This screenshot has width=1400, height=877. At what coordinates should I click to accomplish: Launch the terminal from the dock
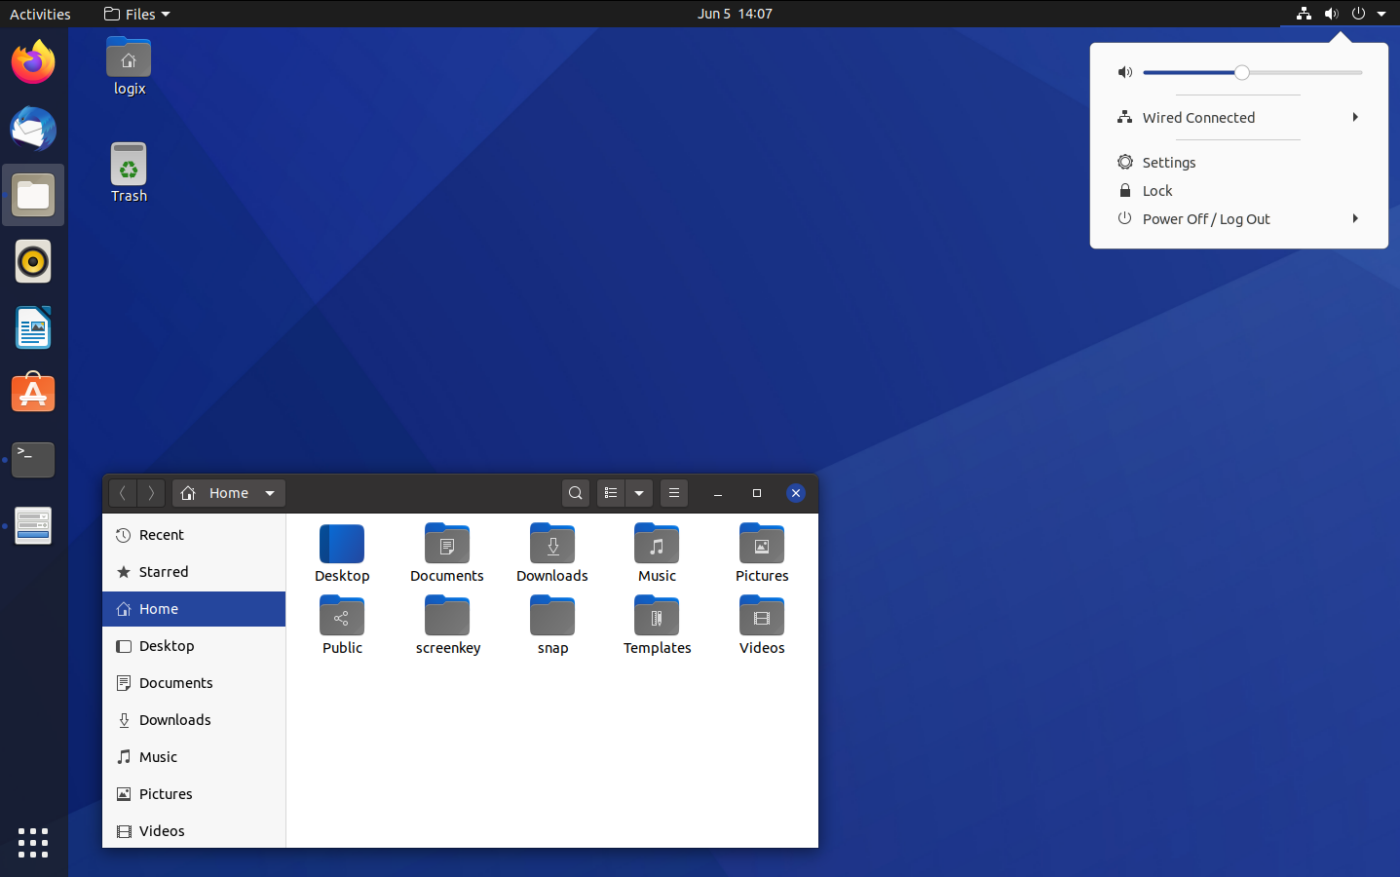click(x=33, y=459)
